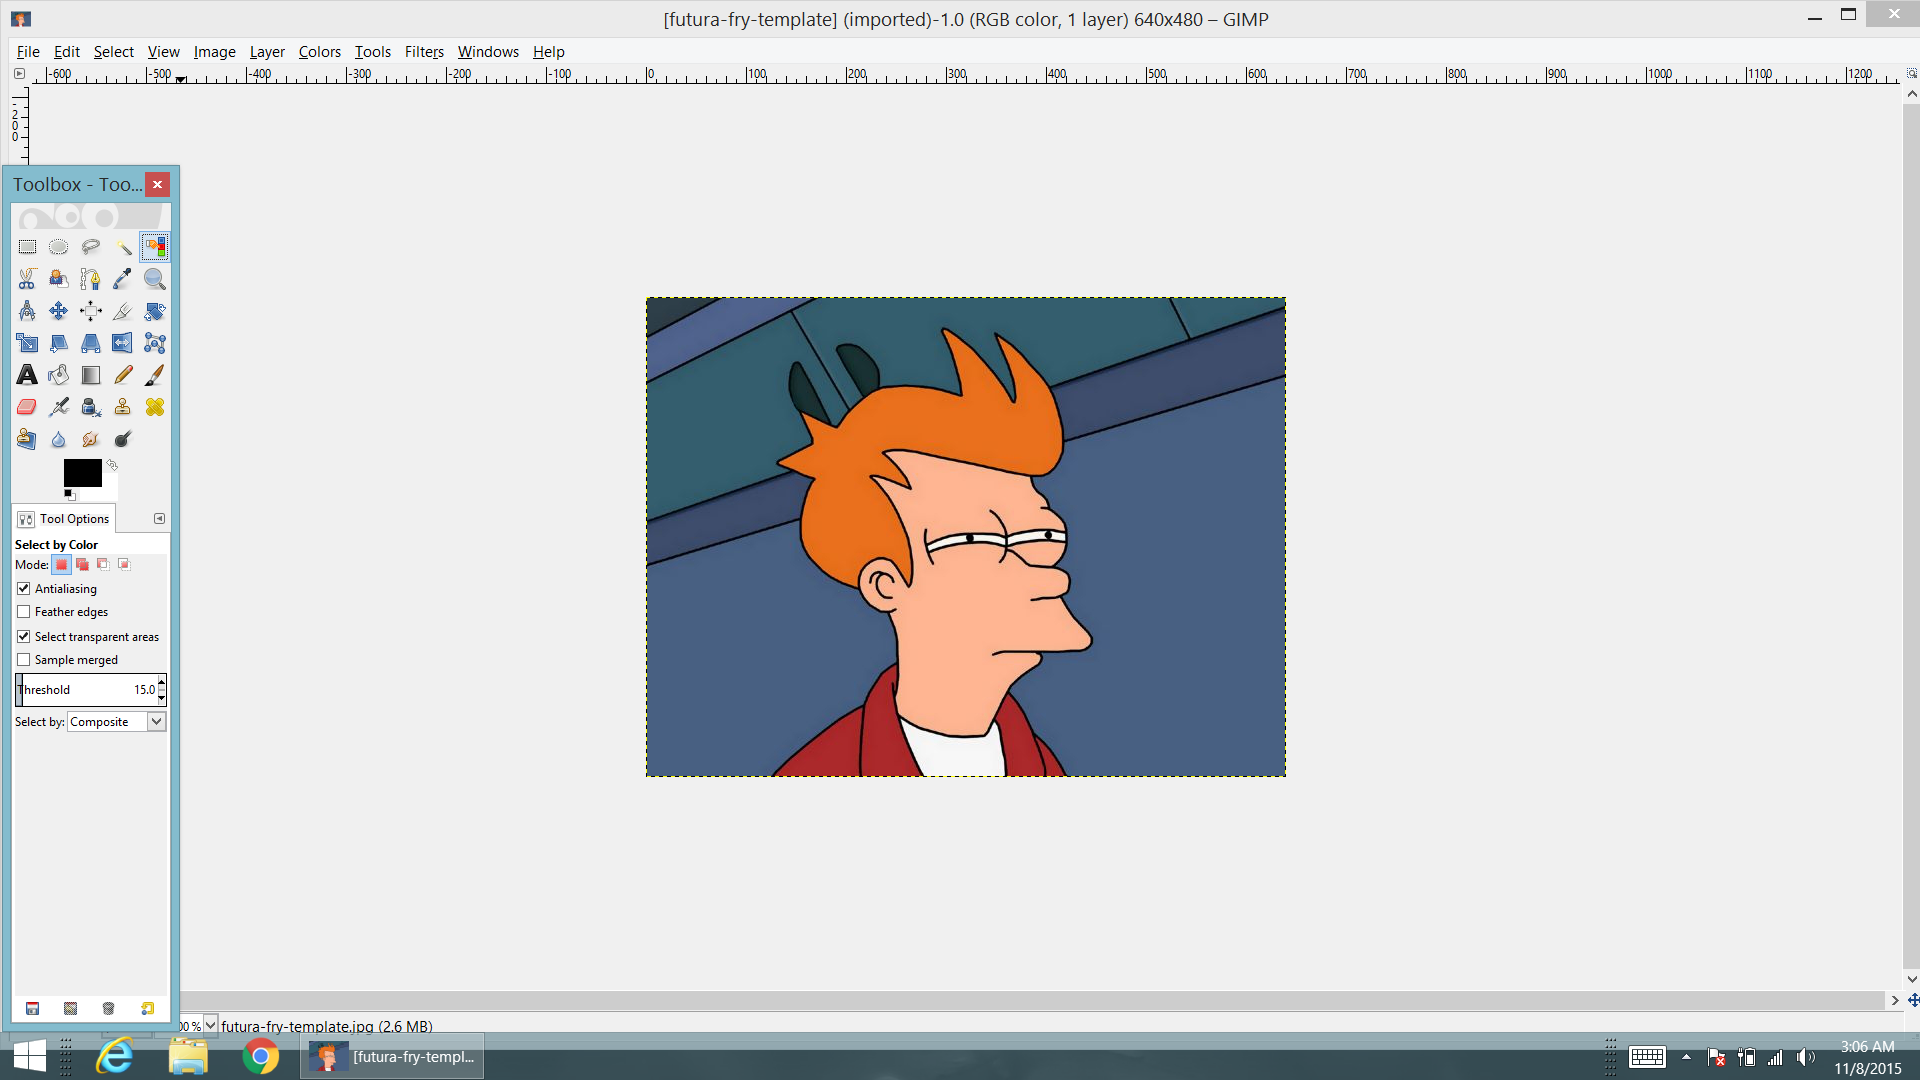Select the Alignment tool
Image resolution: width=1920 pixels, height=1080 pixels.
[x=91, y=311]
